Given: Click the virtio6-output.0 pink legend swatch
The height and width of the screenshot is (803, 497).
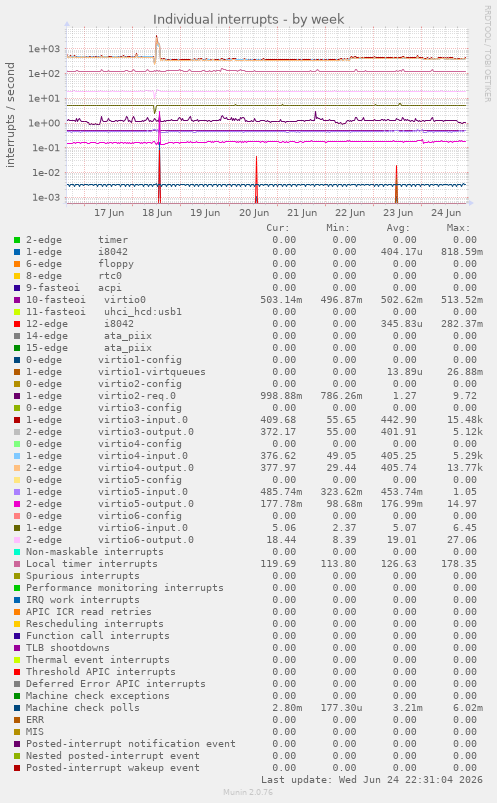Looking at the screenshot, I should pyautogui.click(x=17, y=540).
